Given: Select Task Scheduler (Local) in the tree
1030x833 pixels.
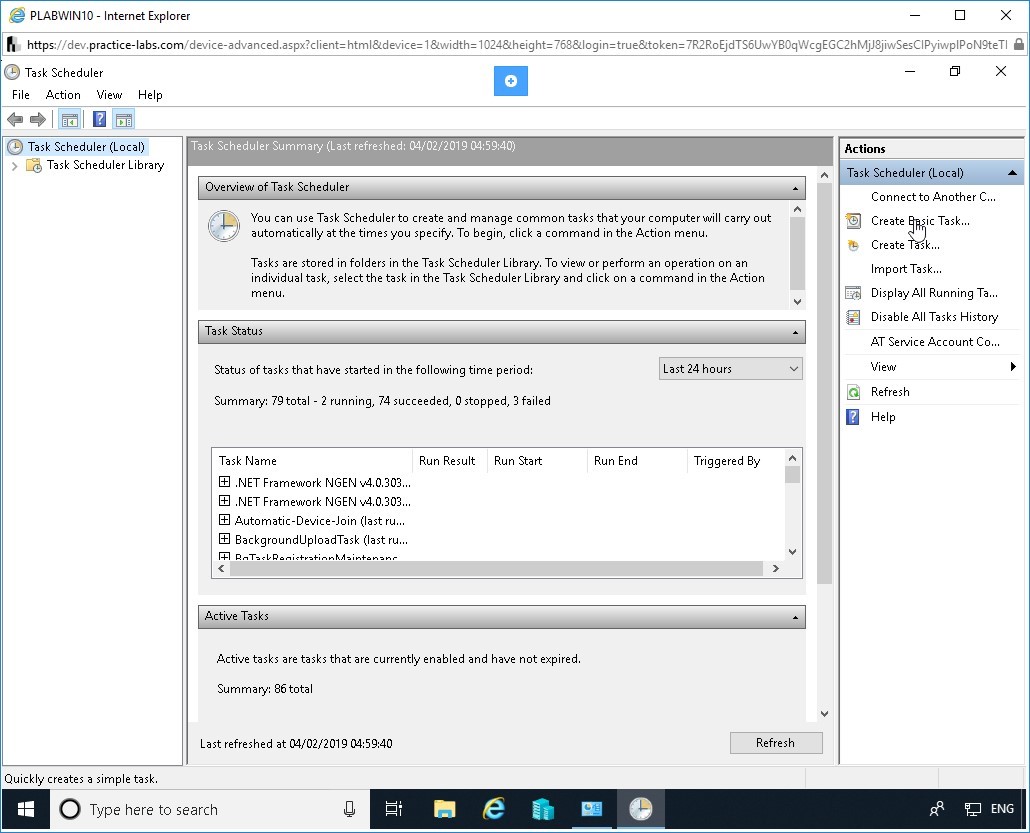Looking at the screenshot, I should coord(86,146).
